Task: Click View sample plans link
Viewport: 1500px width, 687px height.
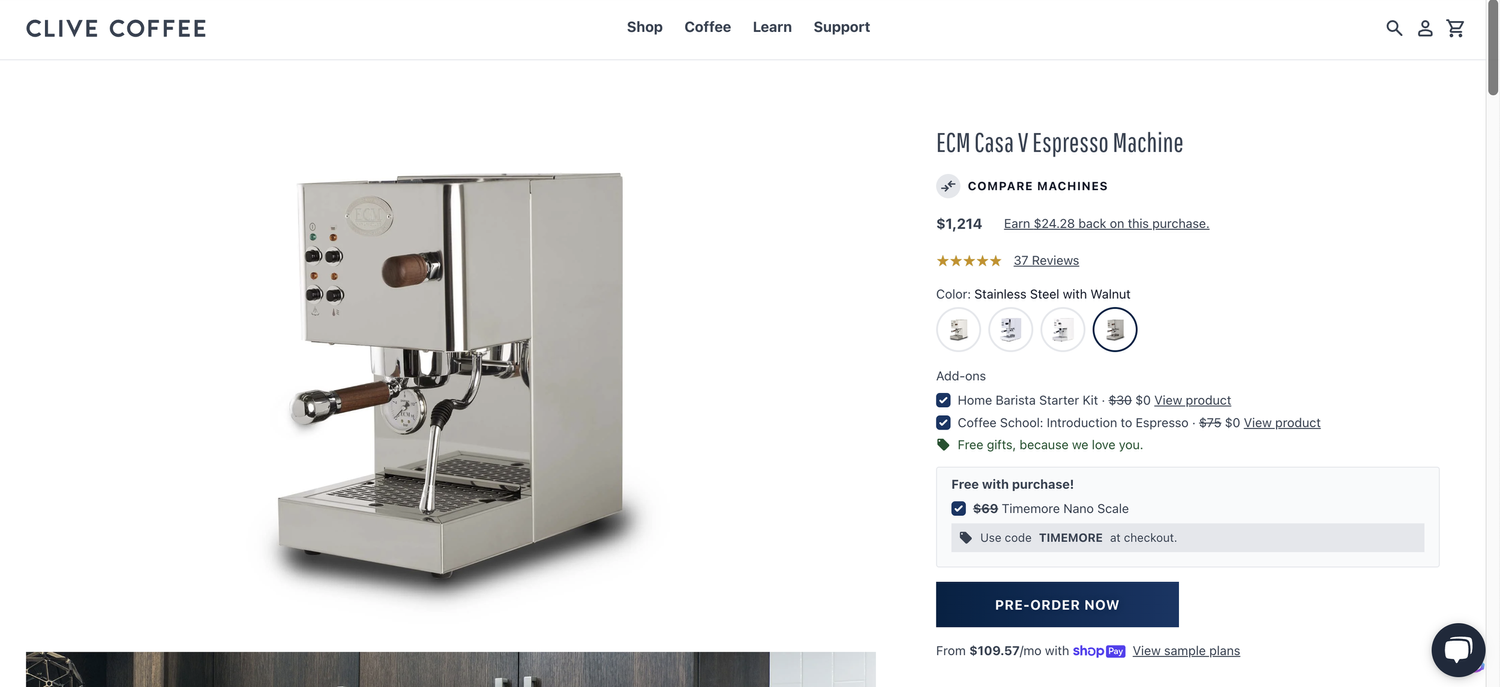Action: click(x=1186, y=651)
